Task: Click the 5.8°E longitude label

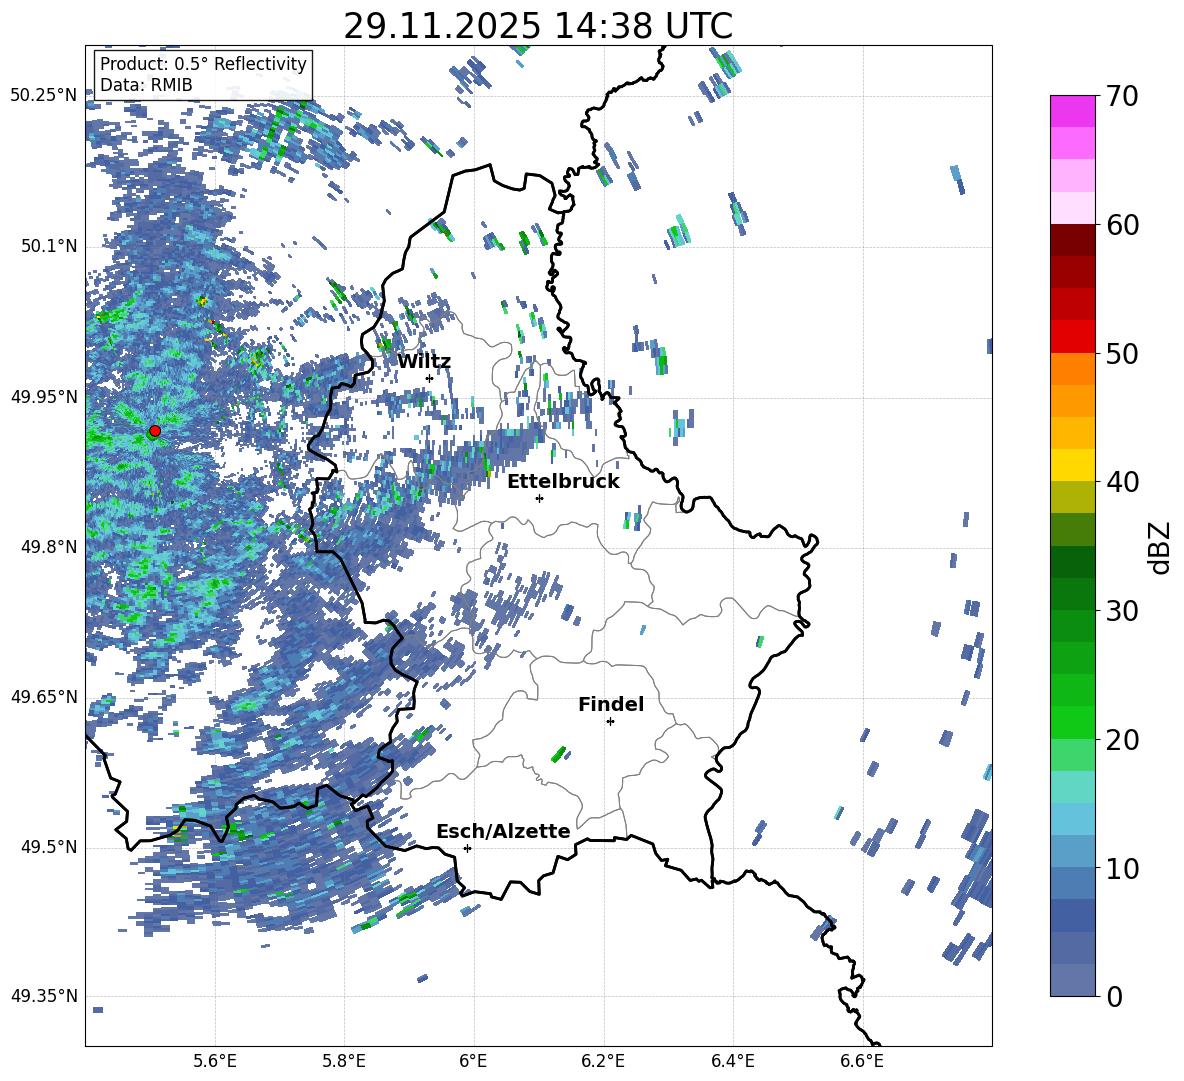Action: pos(344,1061)
